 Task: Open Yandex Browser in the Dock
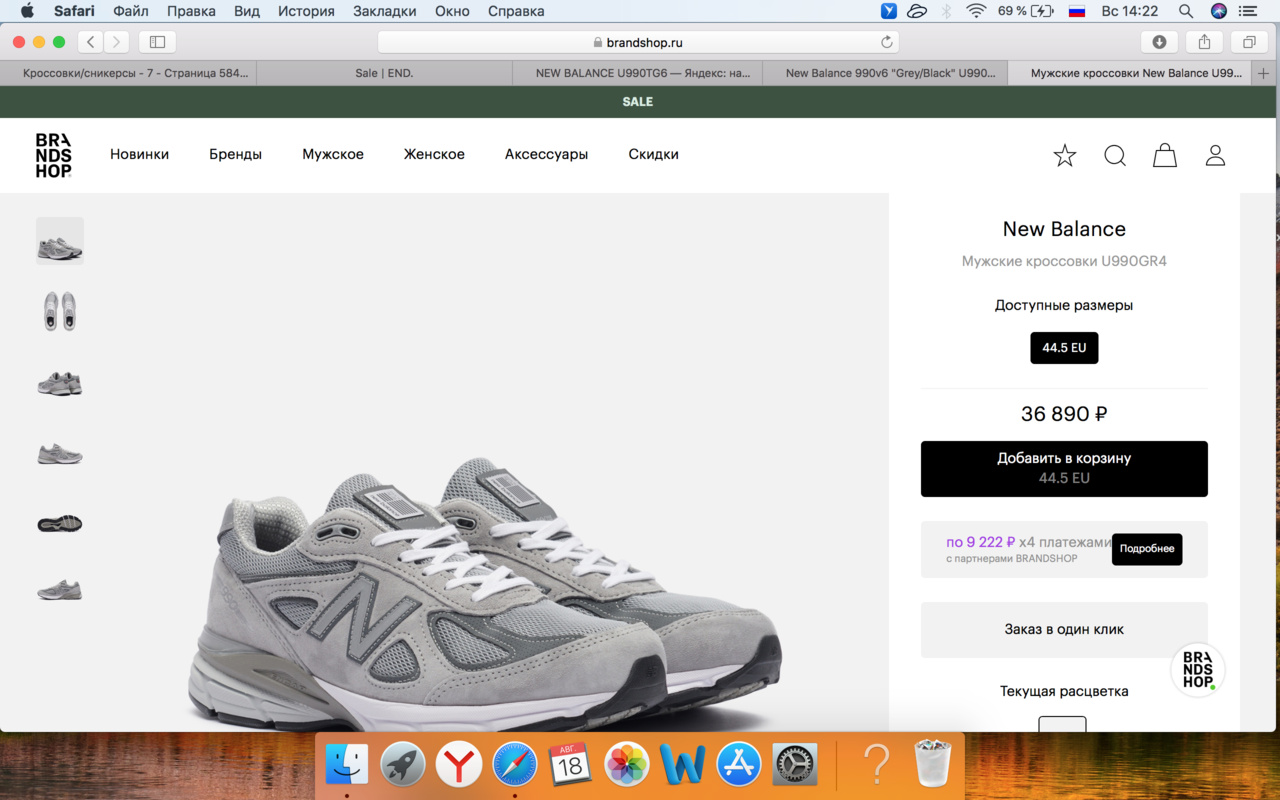coord(459,765)
